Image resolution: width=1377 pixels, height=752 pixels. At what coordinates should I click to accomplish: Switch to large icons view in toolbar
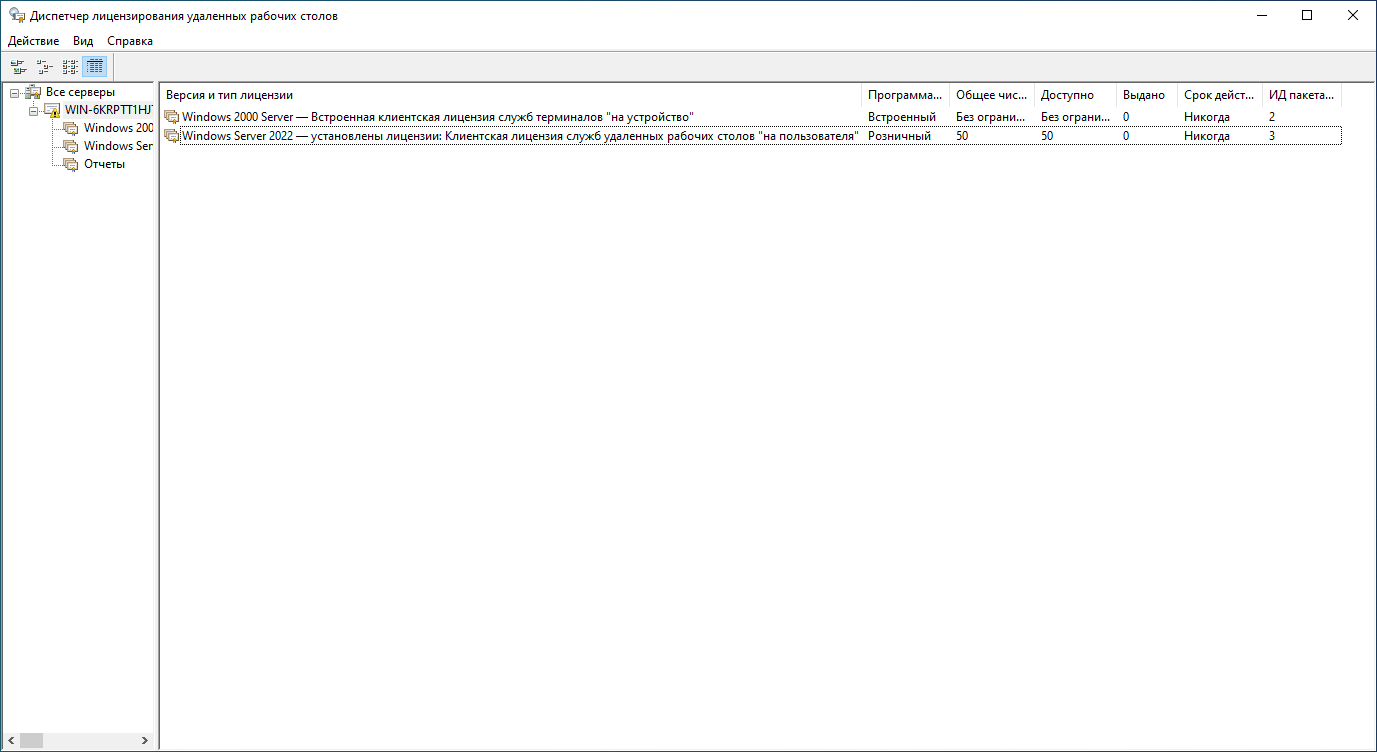pos(18,67)
